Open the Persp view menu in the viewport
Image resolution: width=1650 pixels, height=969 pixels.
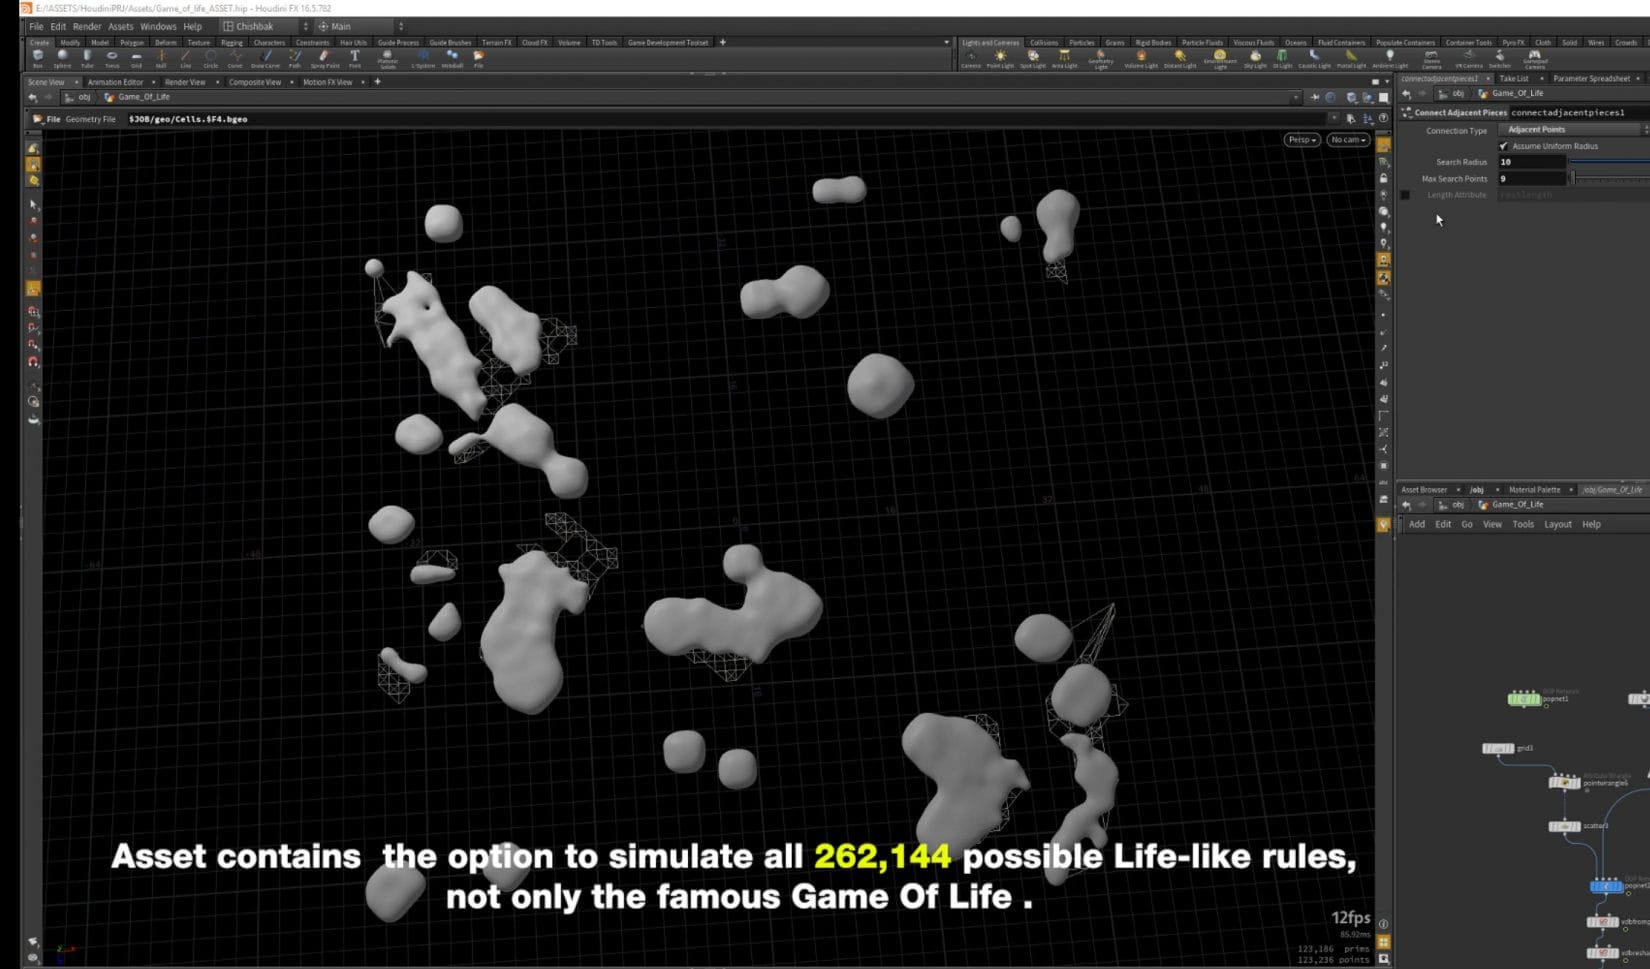[1300, 140]
